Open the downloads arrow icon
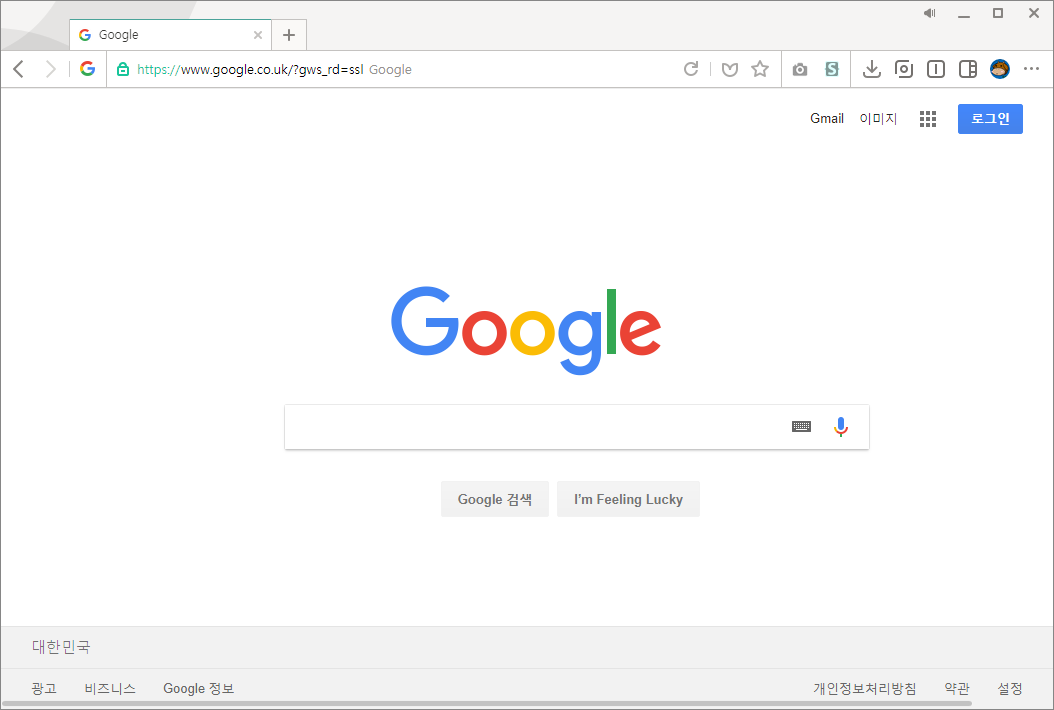The height and width of the screenshot is (710, 1054). point(872,69)
